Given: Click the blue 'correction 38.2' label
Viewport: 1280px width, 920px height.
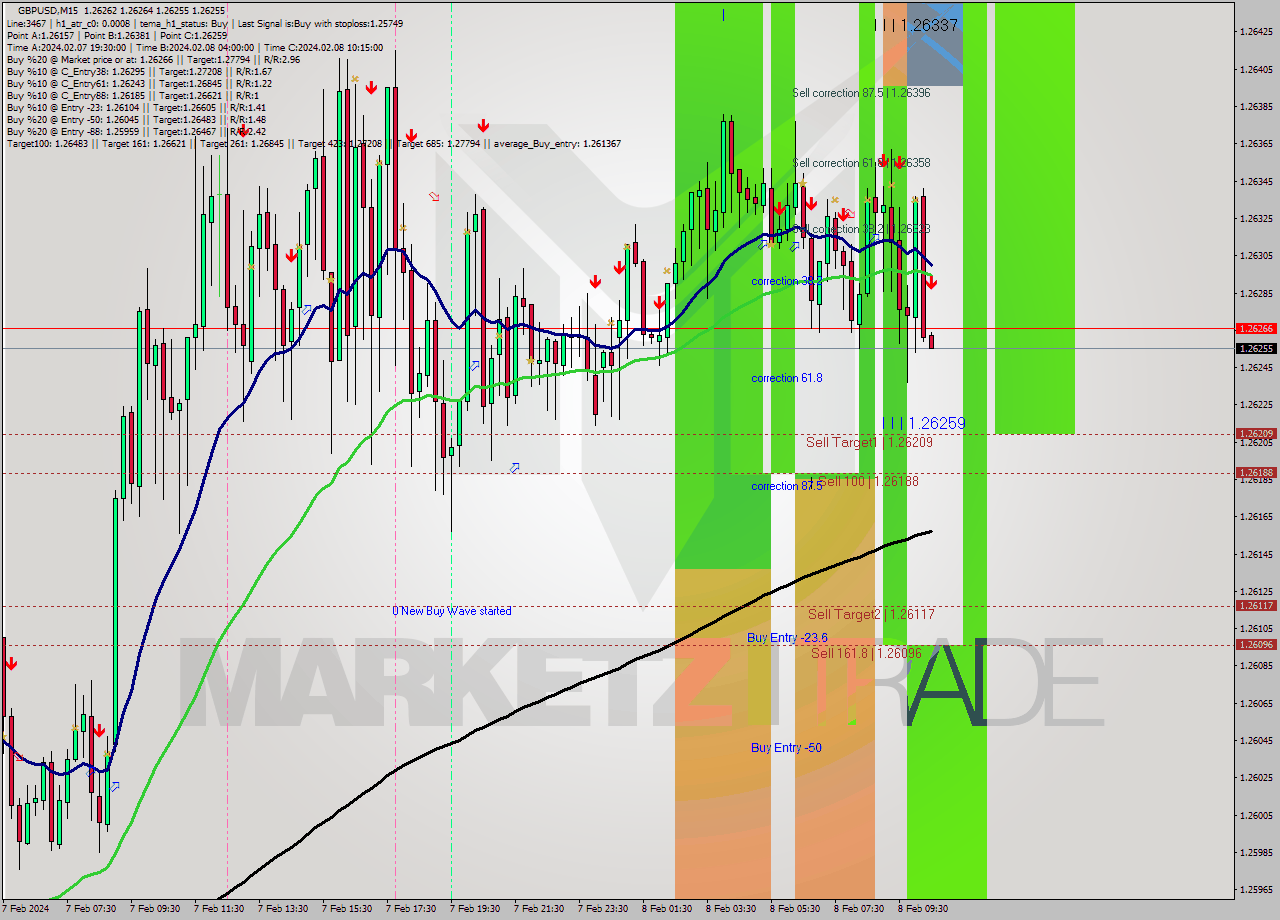Looking at the screenshot, I should pos(787,281).
